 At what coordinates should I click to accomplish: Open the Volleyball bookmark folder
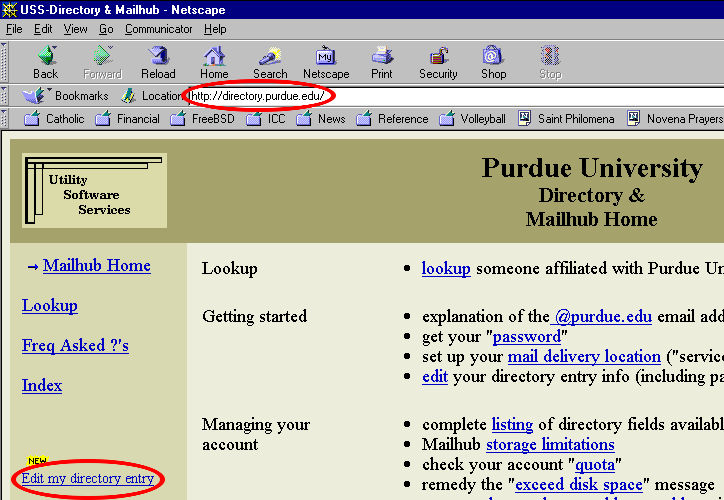tap(472, 119)
